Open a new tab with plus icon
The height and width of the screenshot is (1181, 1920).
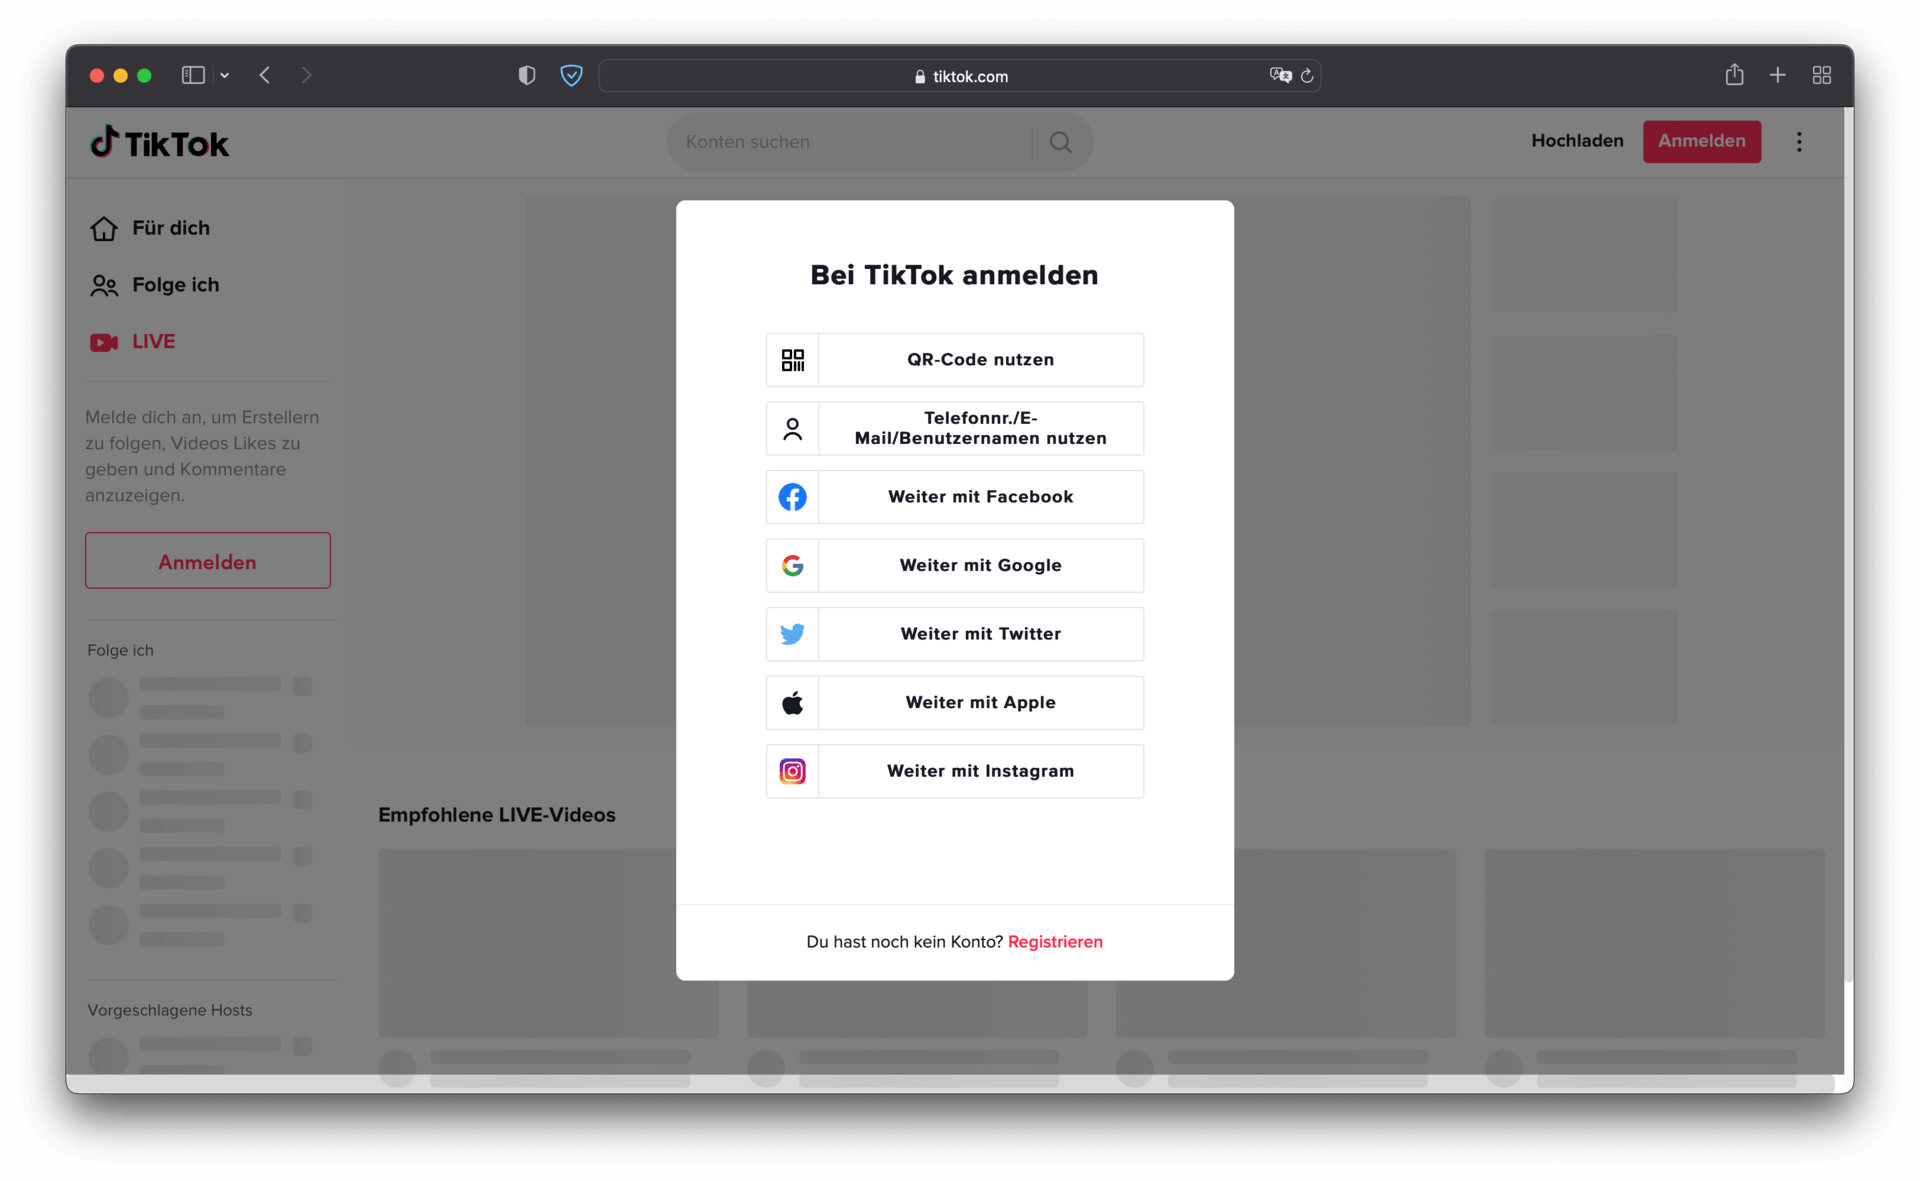(1777, 76)
